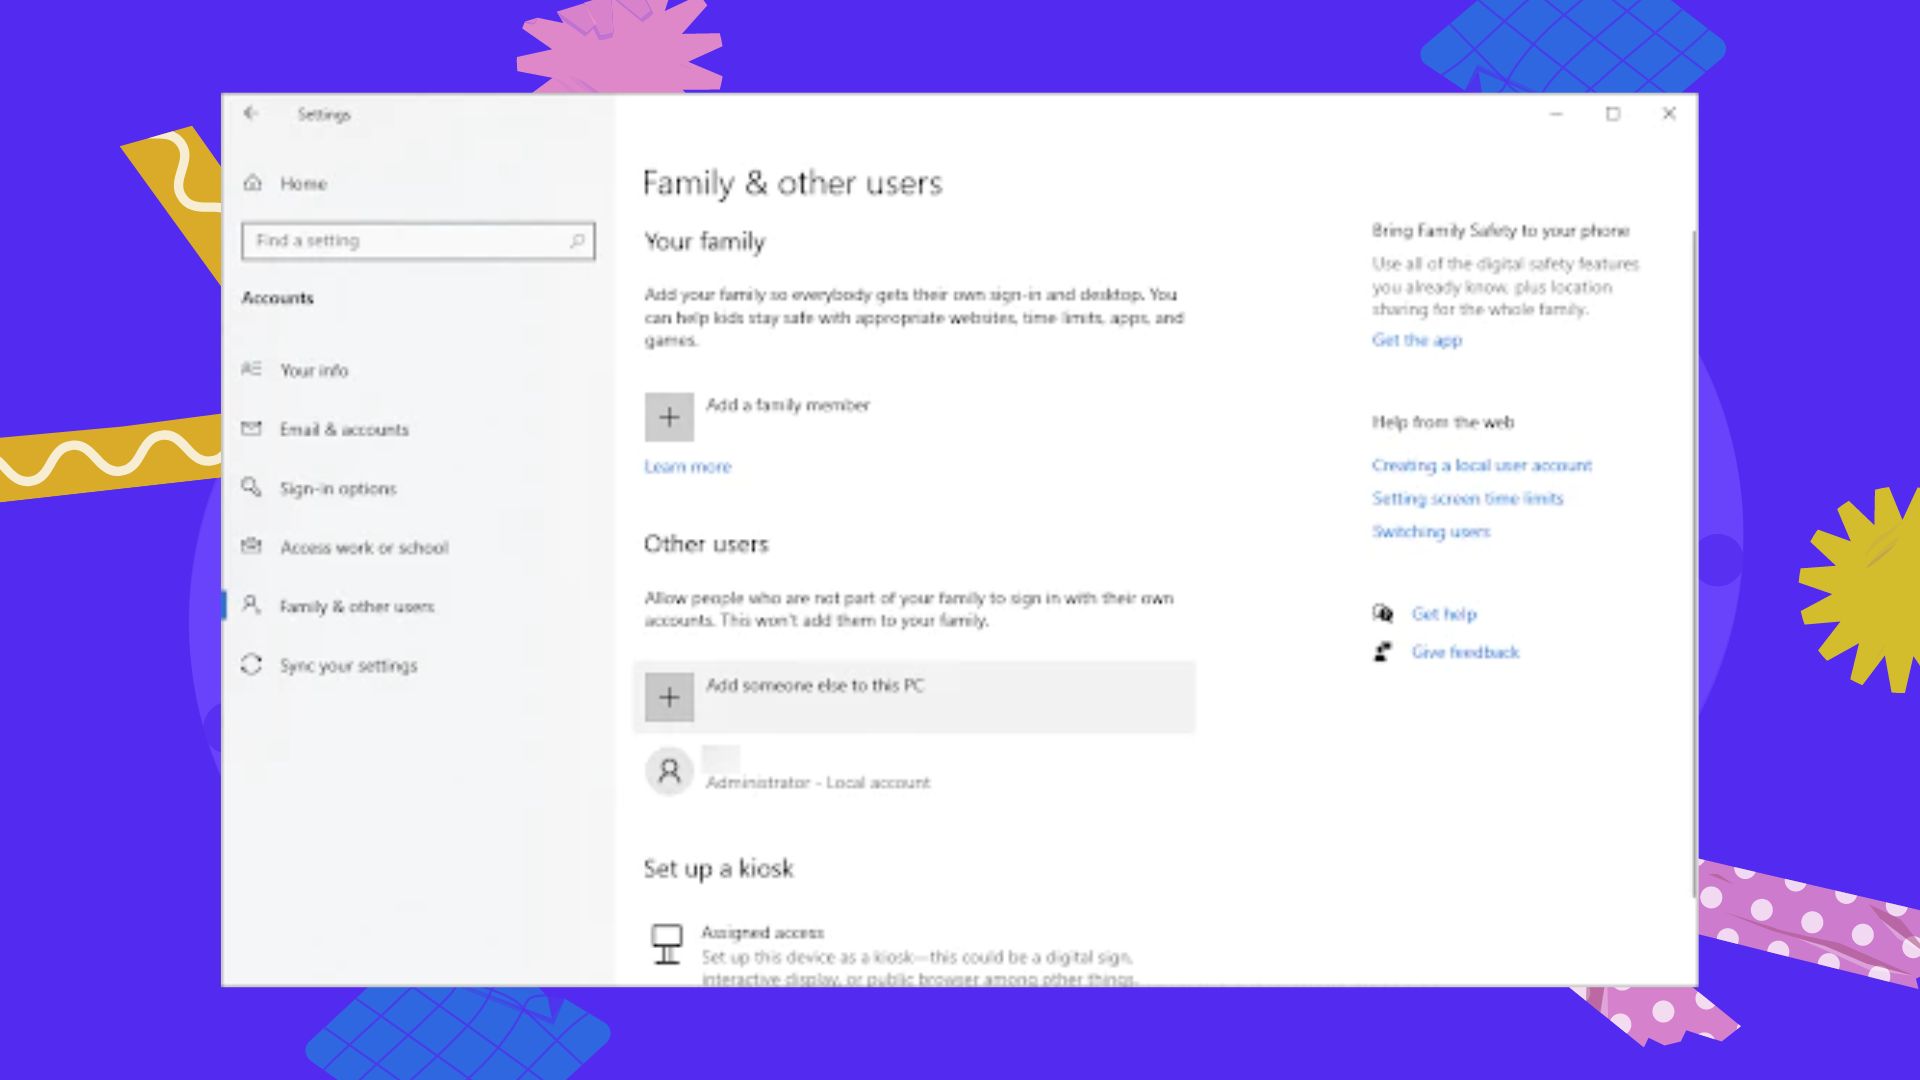Viewport: 1920px width, 1080px height.
Task: Click the Sign-in options key icon
Action: click(251, 487)
